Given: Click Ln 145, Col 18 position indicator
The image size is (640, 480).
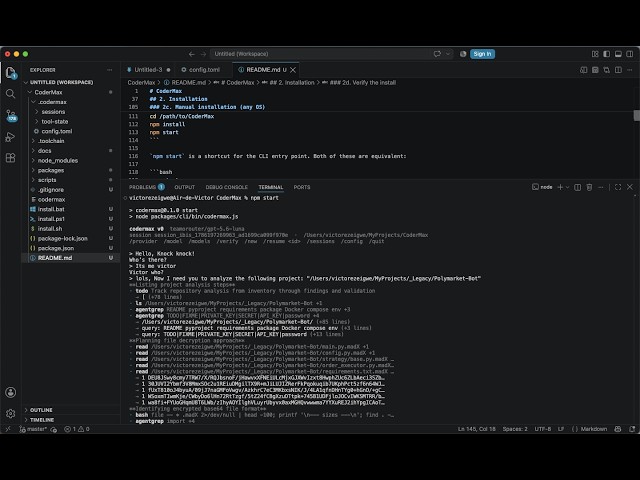Looking at the screenshot, I should click(476, 429).
